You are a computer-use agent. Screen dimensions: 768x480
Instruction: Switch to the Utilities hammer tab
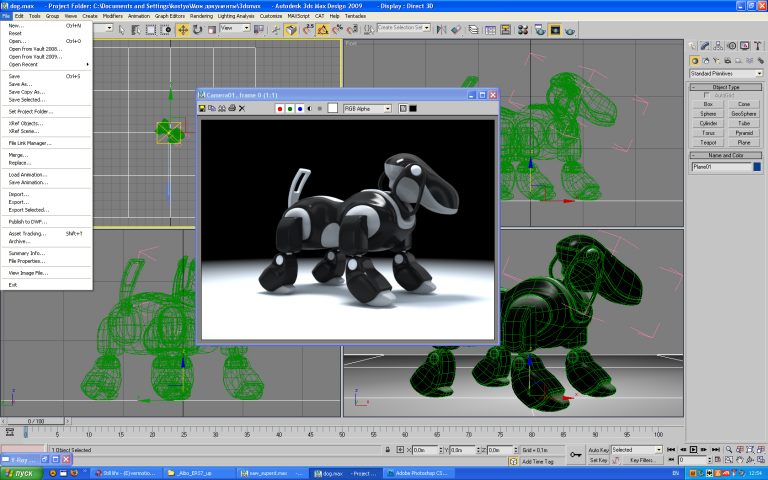click(x=757, y=46)
